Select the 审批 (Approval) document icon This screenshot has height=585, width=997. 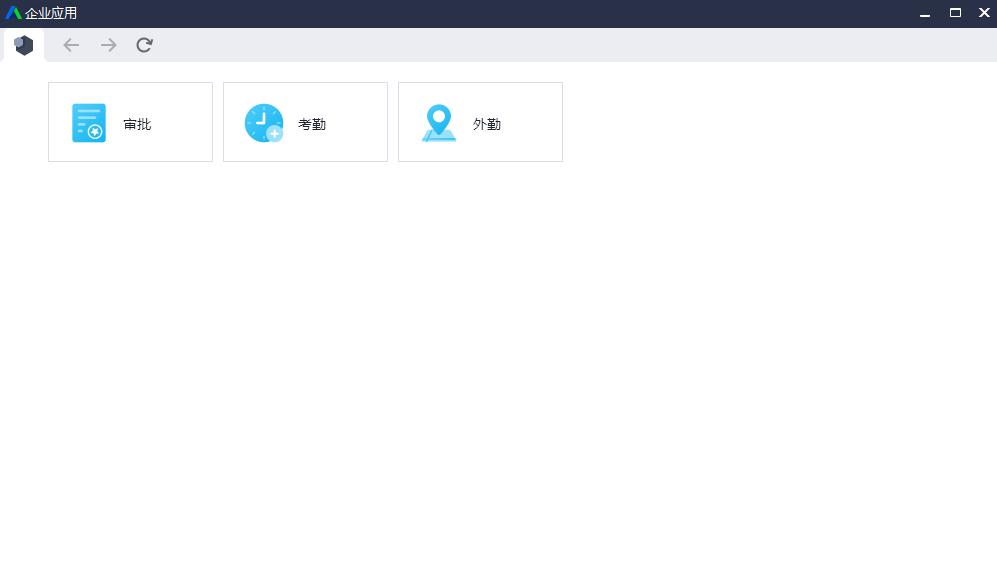point(88,122)
